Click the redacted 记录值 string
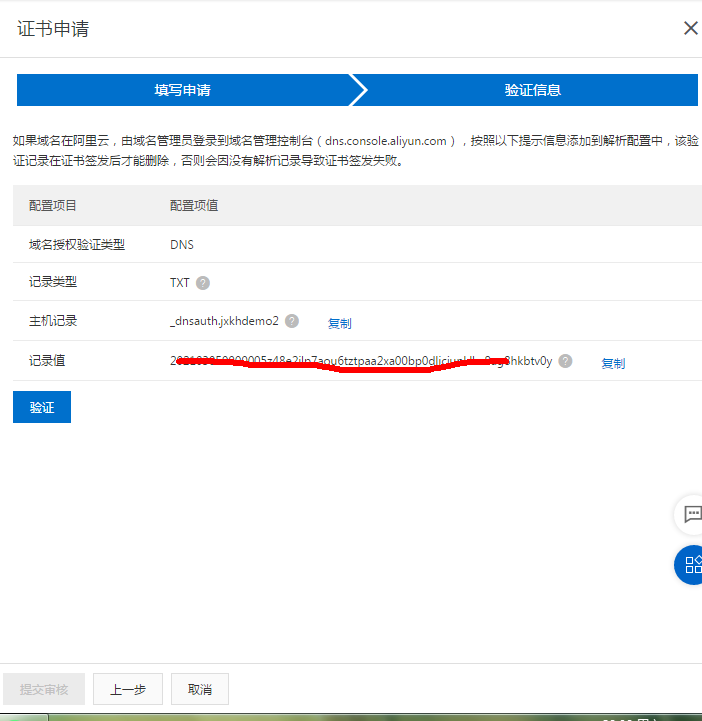This screenshot has width=702, height=721. click(x=361, y=361)
